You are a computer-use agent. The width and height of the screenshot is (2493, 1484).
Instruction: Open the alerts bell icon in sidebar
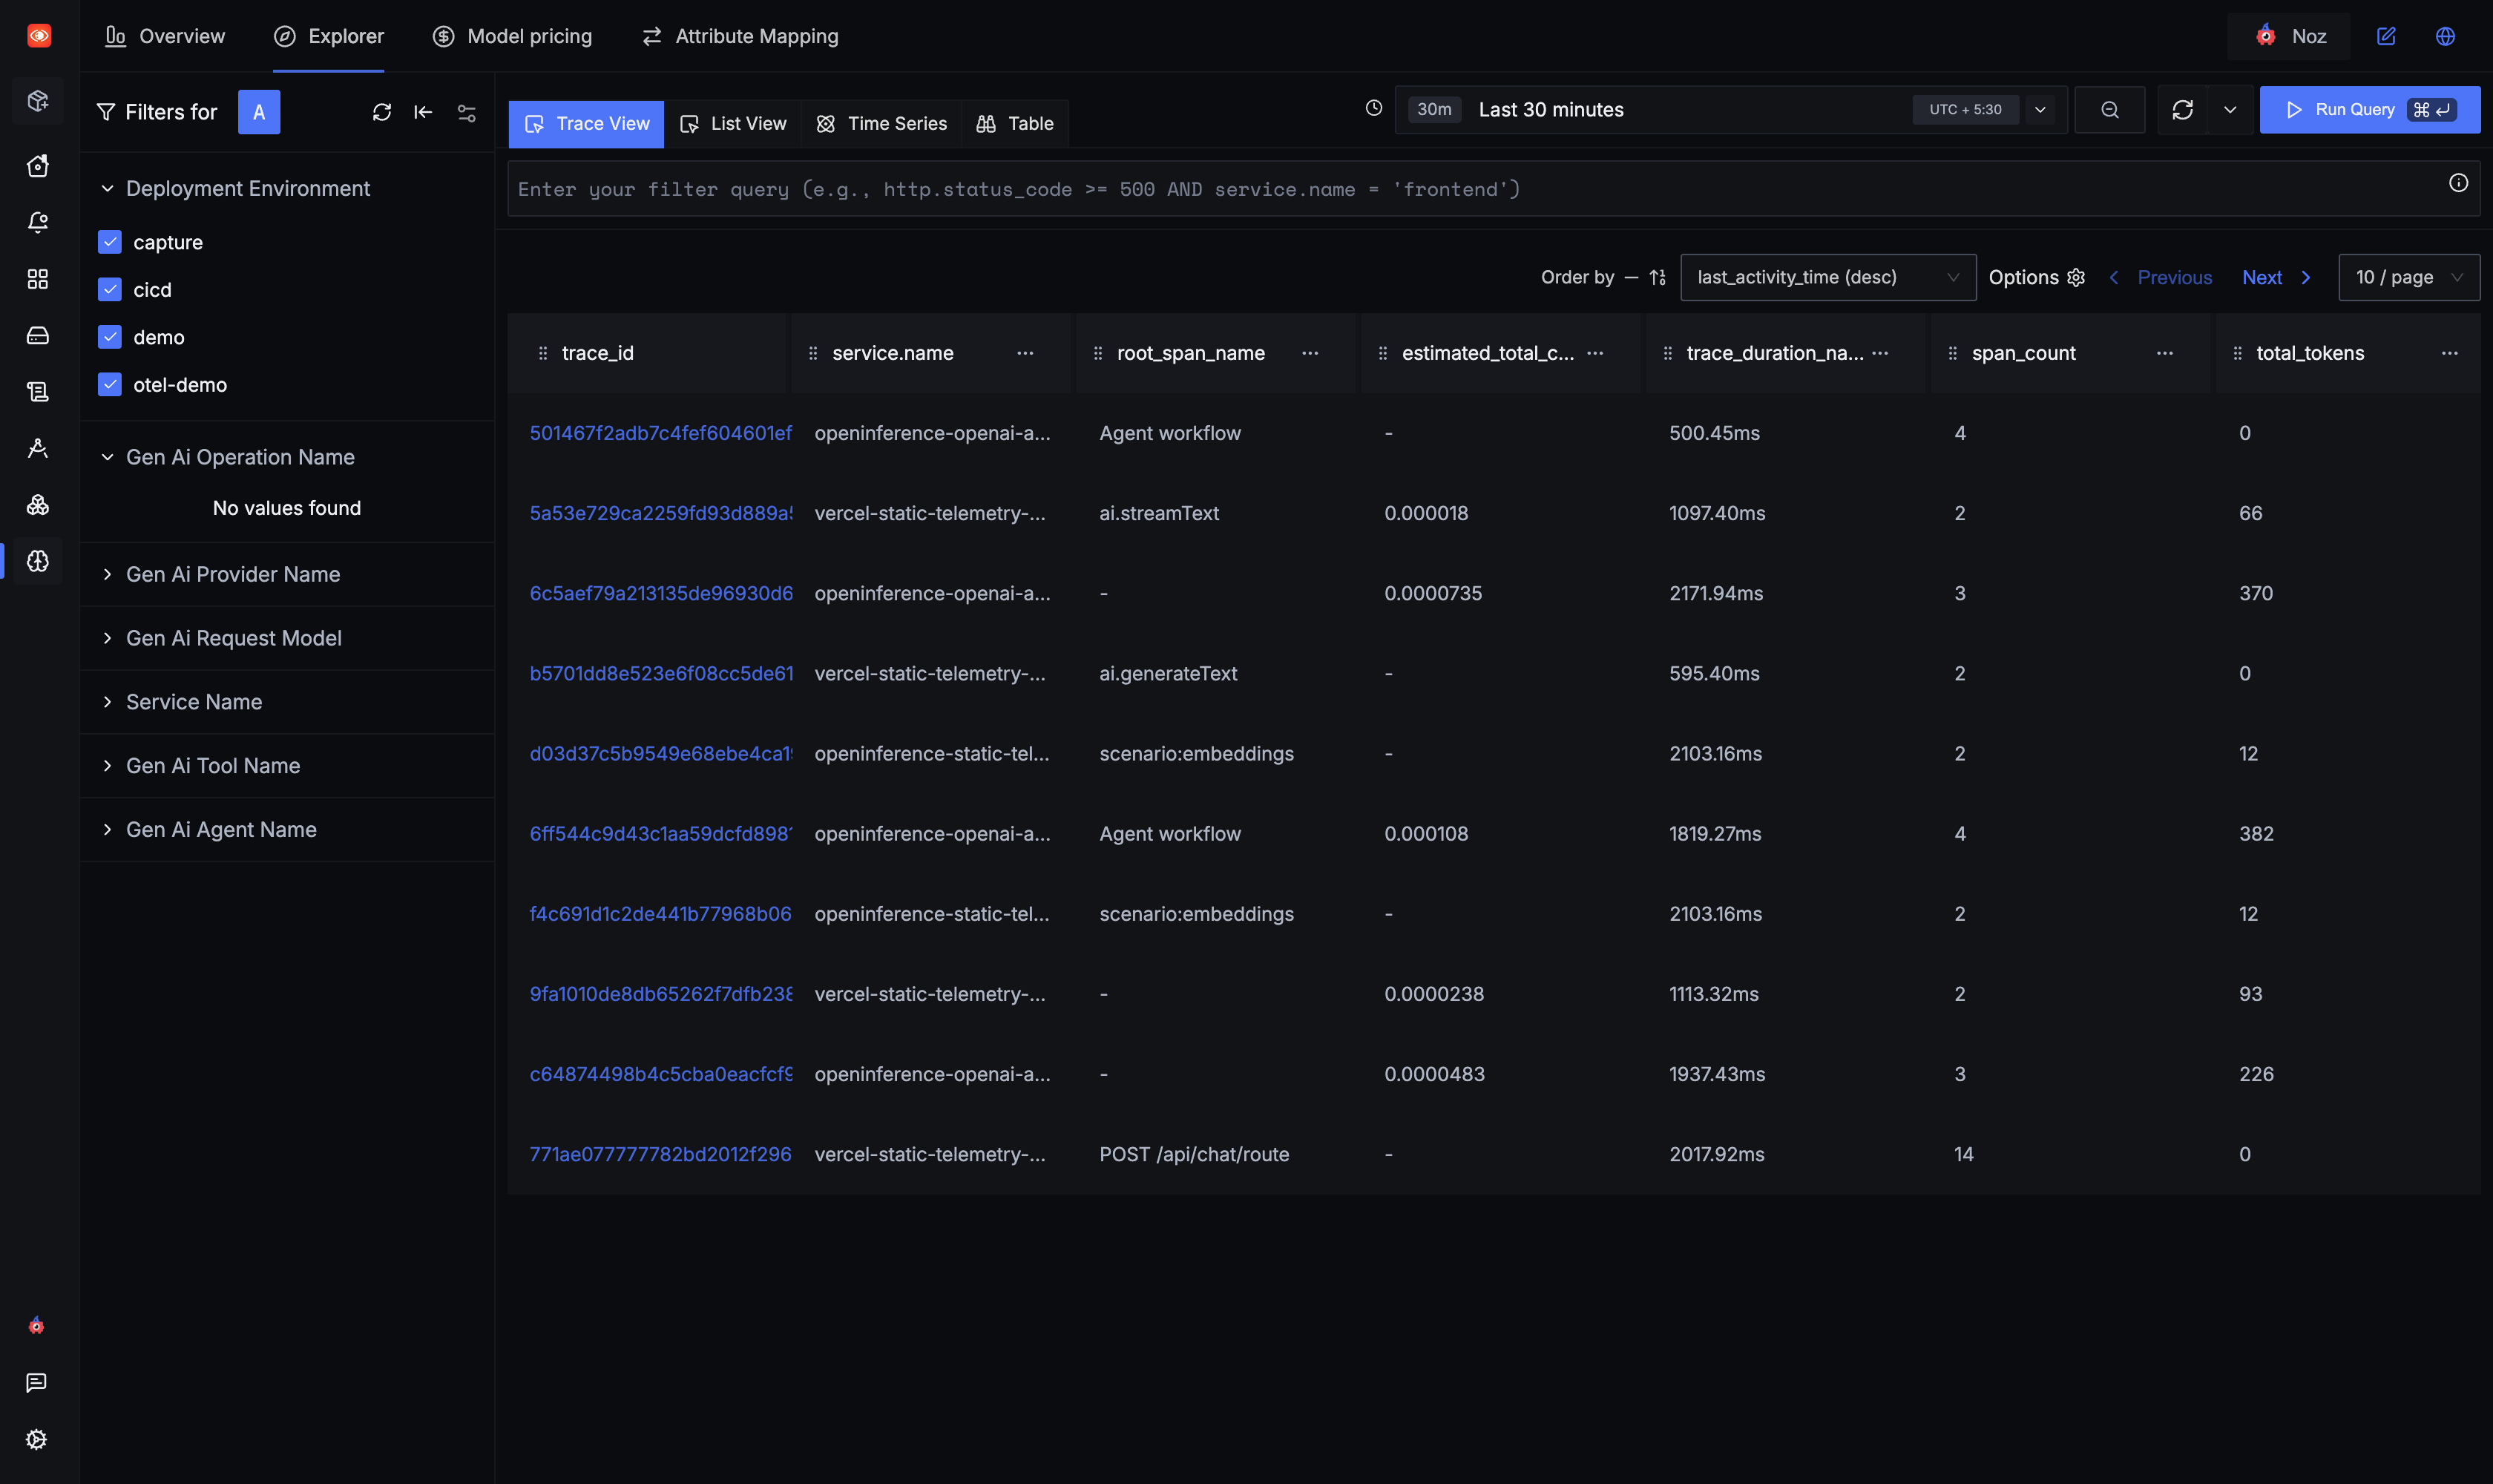[x=38, y=222]
